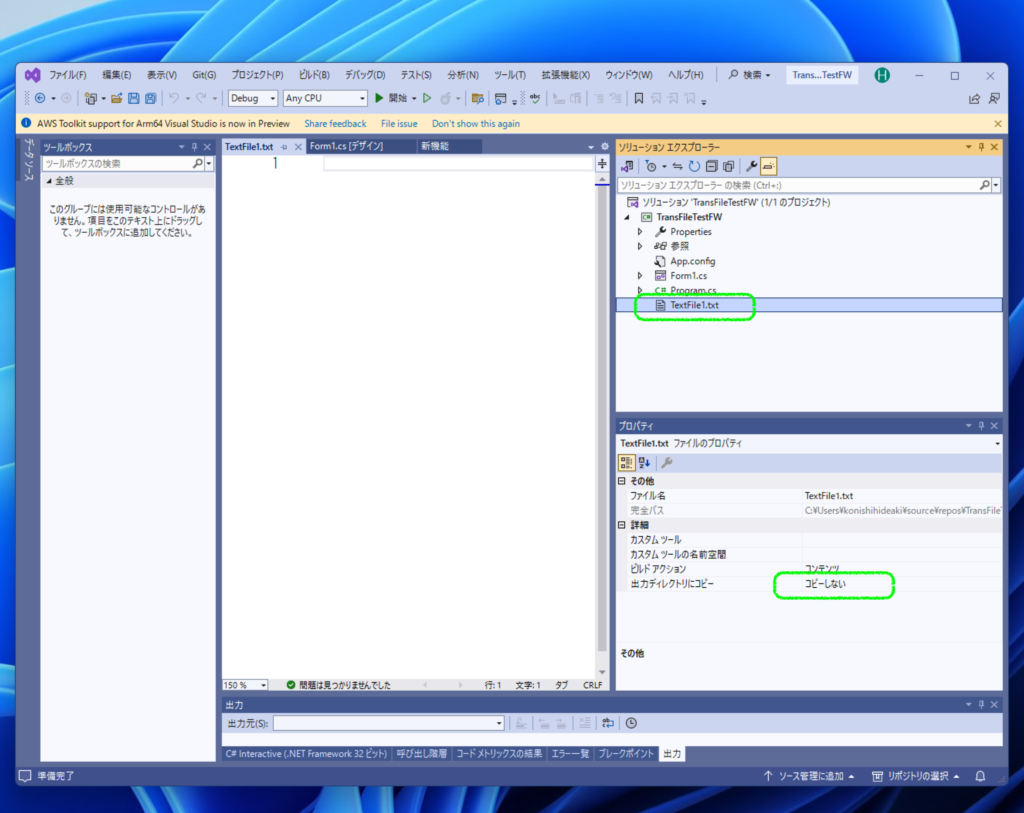Click Show All Files icon in Solution Explorer

click(x=729, y=167)
